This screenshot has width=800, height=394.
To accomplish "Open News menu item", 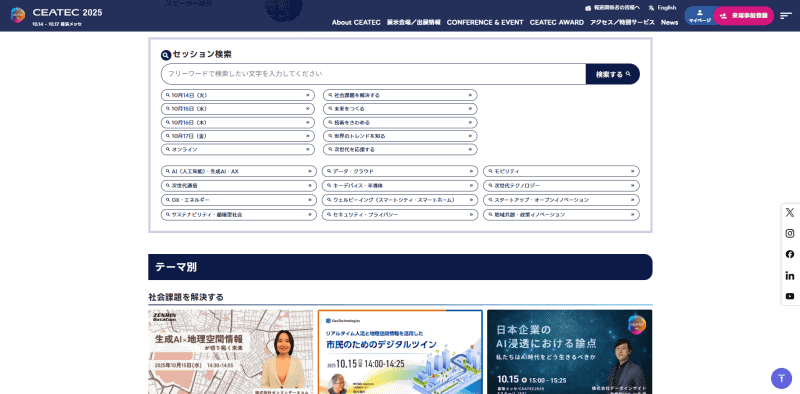I will coord(669,22).
